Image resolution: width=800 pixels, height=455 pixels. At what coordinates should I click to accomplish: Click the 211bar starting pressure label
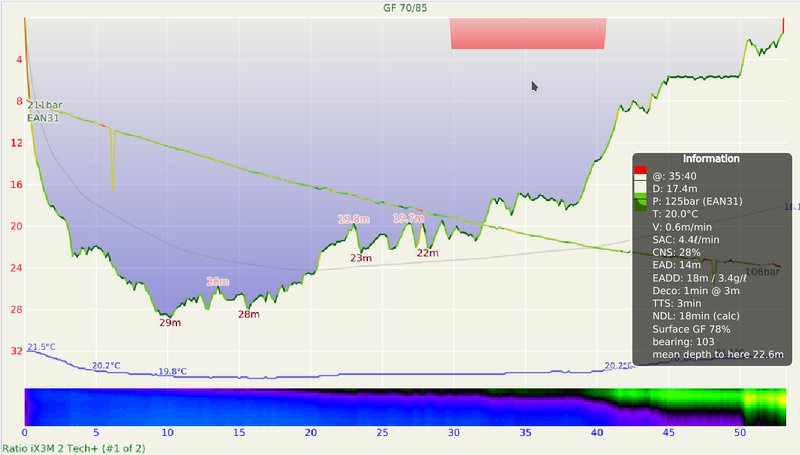pyautogui.click(x=47, y=105)
